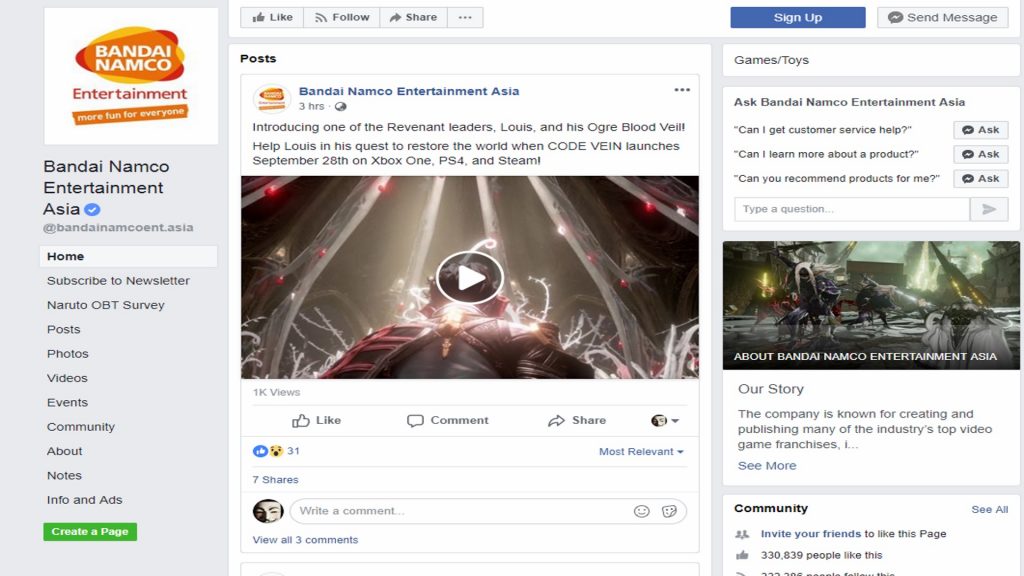This screenshot has width=1024, height=576.
Task: Play the CODE VEIN video
Action: (x=470, y=278)
